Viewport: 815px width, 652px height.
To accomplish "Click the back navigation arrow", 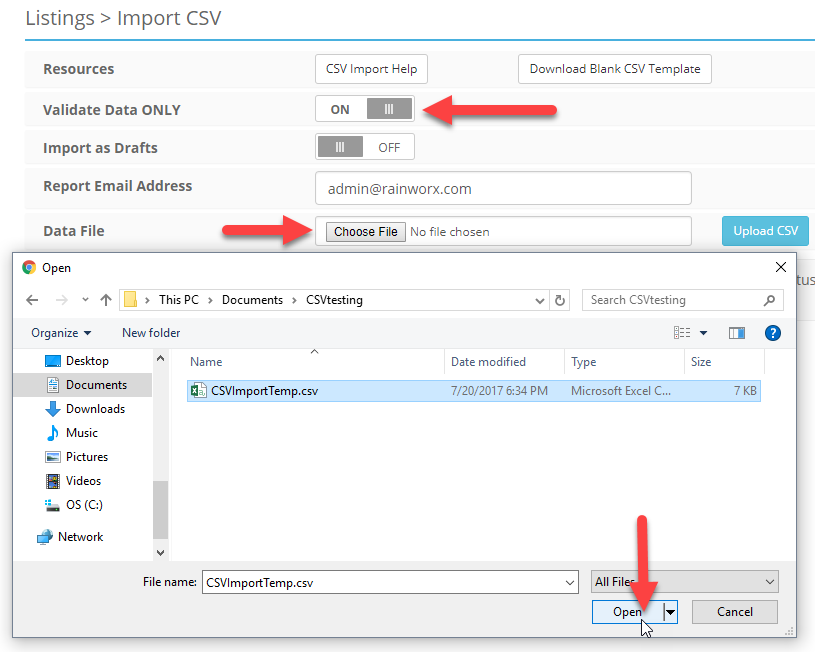I will point(31,299).
